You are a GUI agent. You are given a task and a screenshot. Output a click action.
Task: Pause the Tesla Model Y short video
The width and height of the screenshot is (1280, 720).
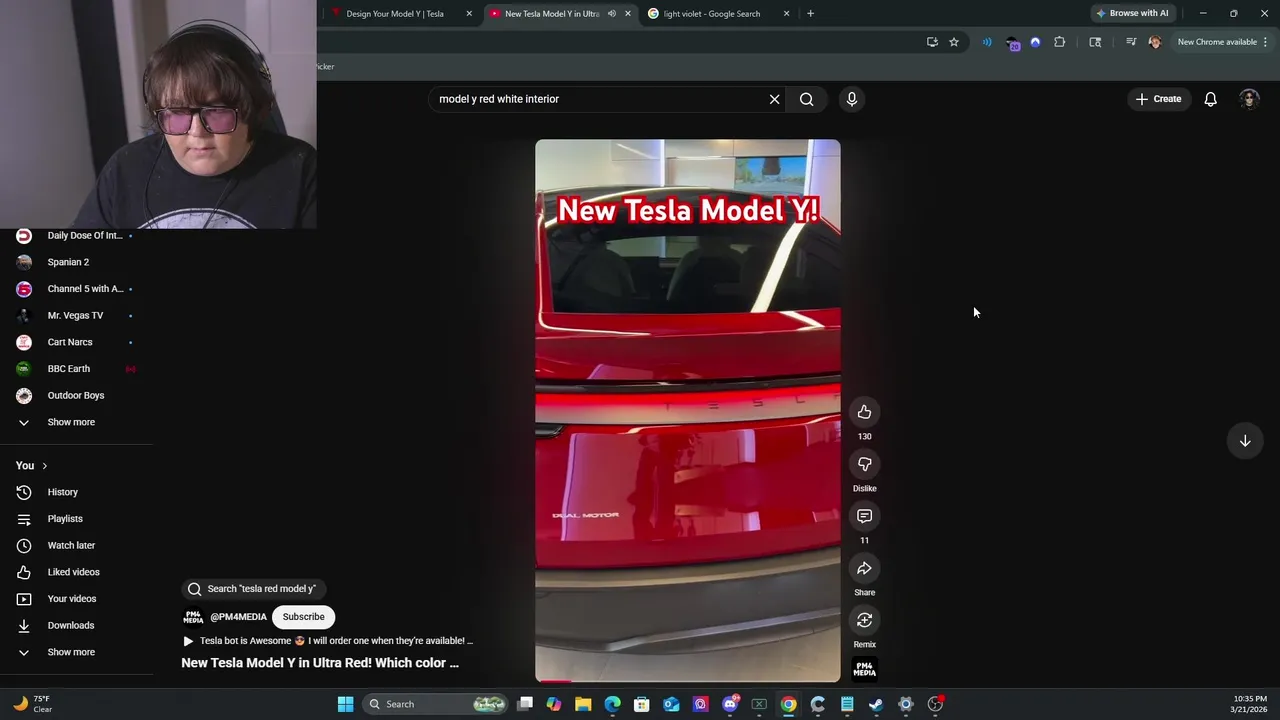688,410
